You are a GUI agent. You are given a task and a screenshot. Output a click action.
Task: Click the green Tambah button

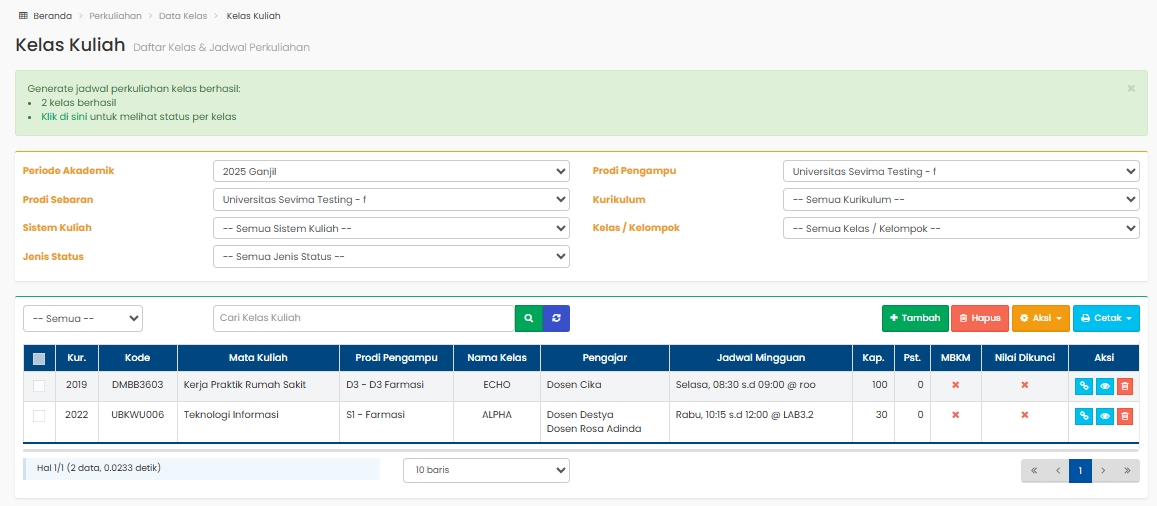(x=915, y=318)
